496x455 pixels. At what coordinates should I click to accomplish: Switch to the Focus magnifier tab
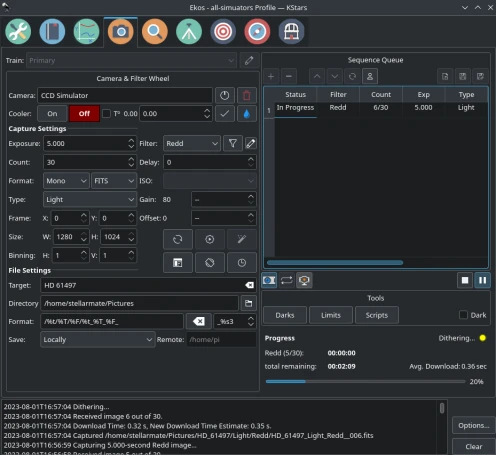155,32
